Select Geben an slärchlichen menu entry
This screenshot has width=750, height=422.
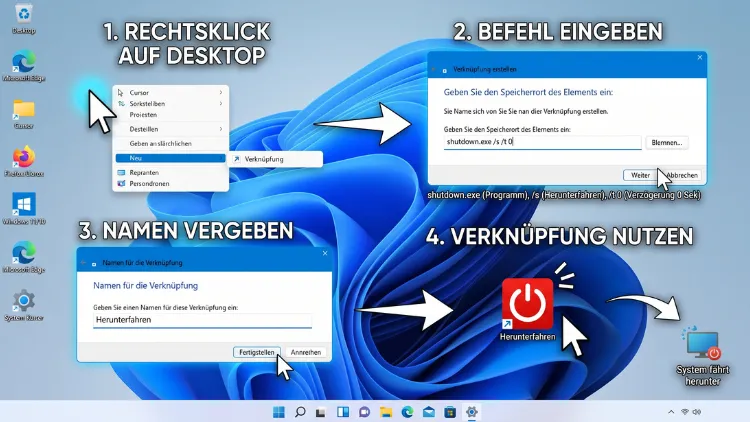(170, 143)
